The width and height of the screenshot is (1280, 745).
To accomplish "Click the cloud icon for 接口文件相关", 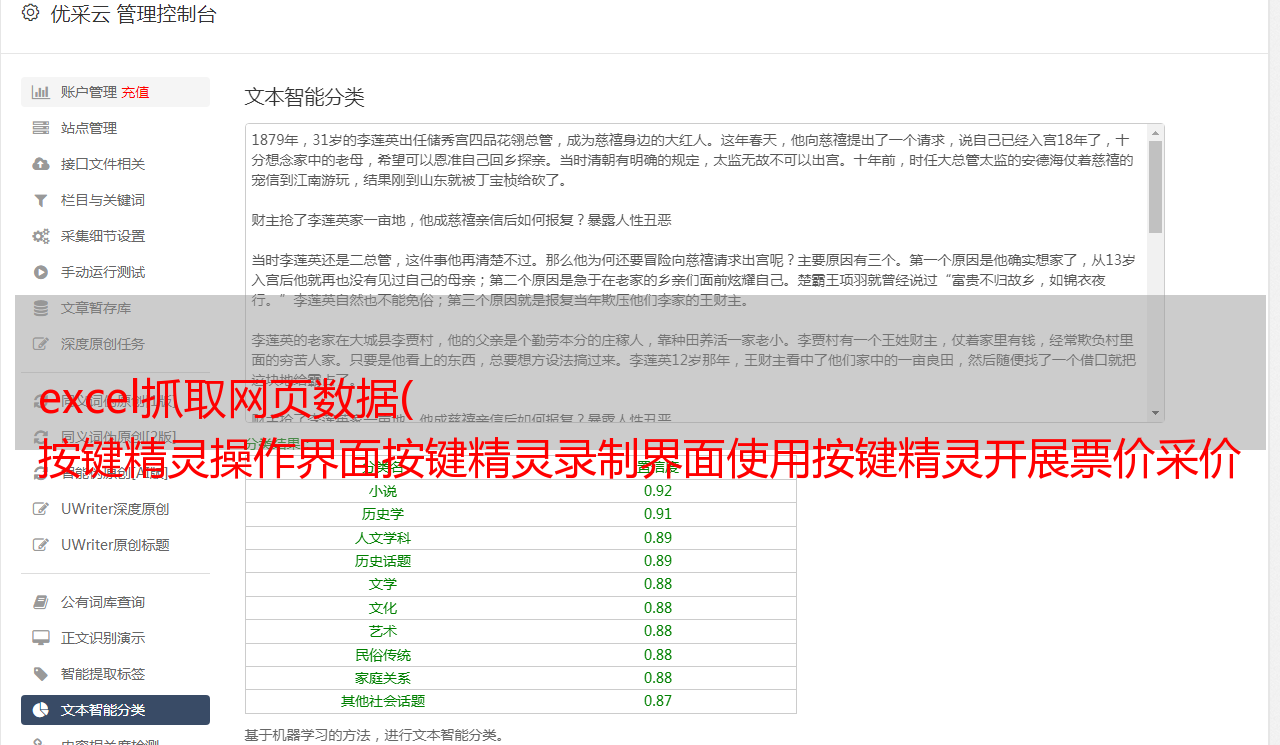I will point(41,164).
